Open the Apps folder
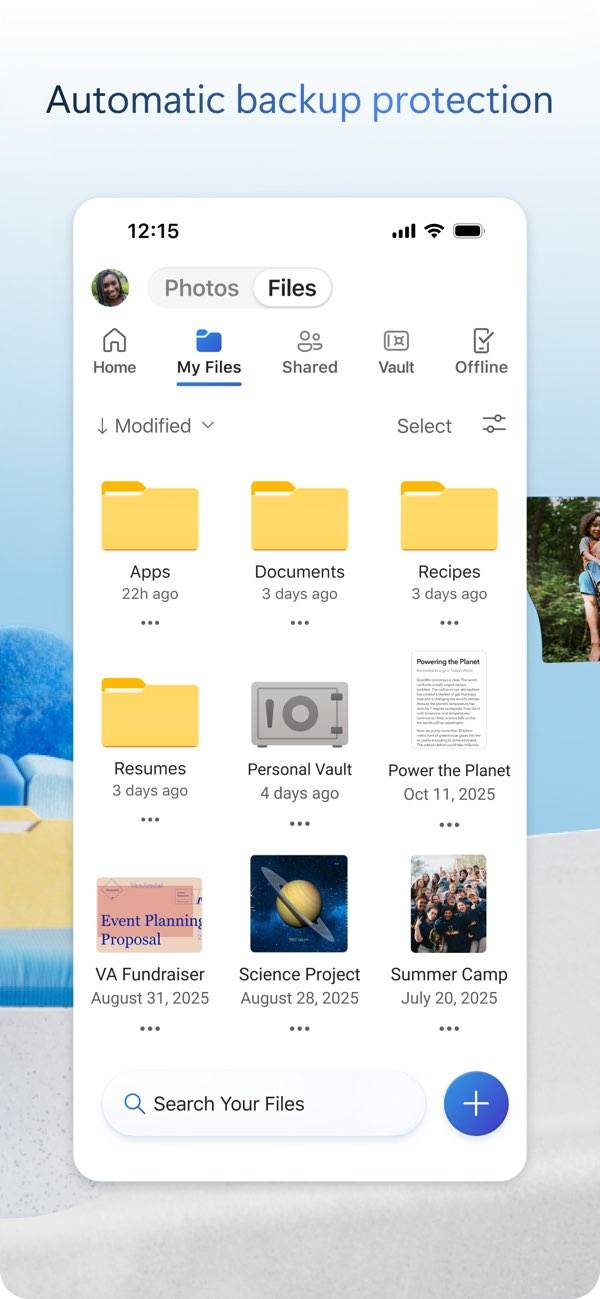The image size is (600, 1299). (x=150, y=517)
